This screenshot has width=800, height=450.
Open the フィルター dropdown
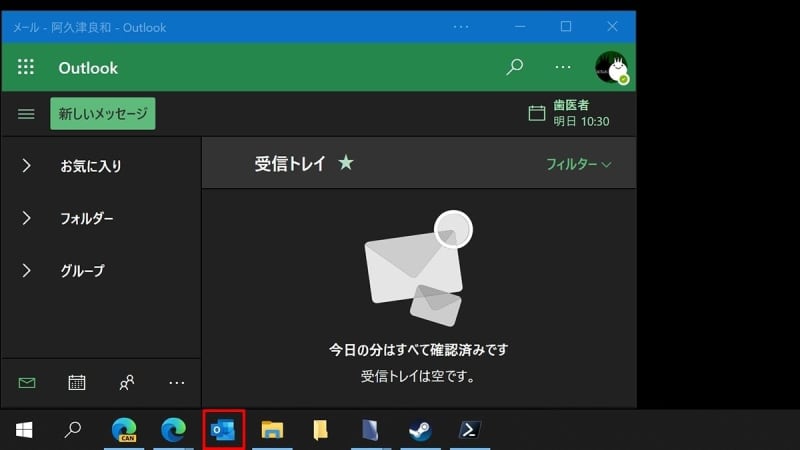(x=579, y=164)
